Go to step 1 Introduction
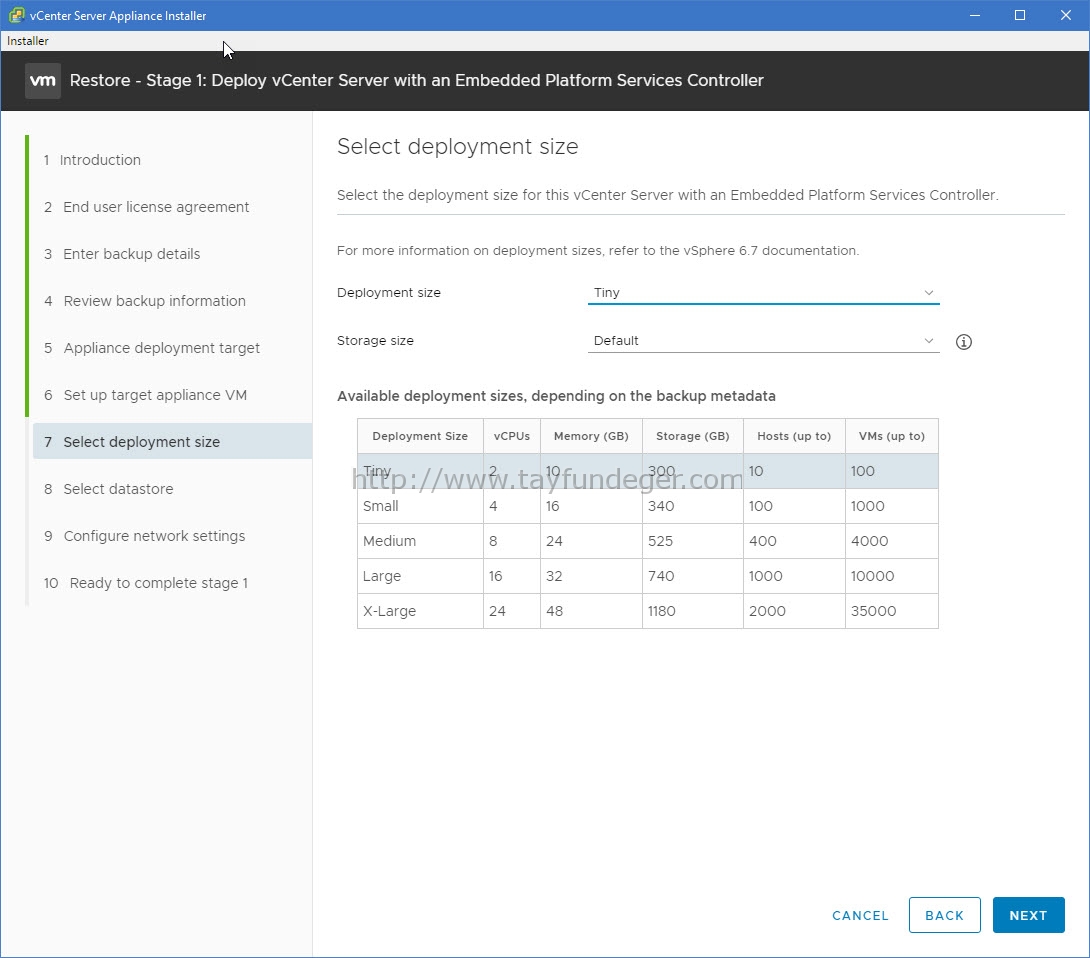The height and width of the screenshot is (958, 1090). [x=92, y=160]
